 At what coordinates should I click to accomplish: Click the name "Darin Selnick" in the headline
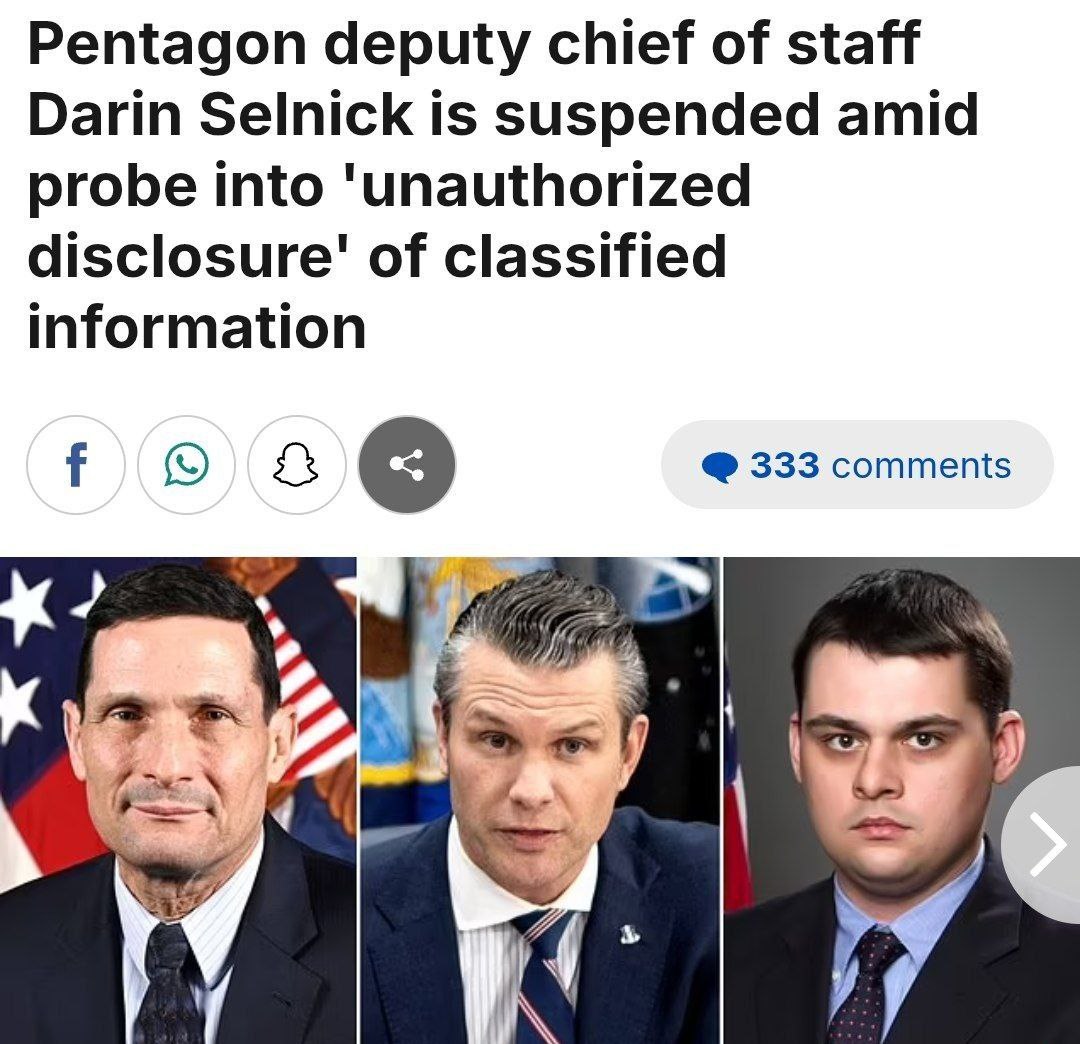220,114
